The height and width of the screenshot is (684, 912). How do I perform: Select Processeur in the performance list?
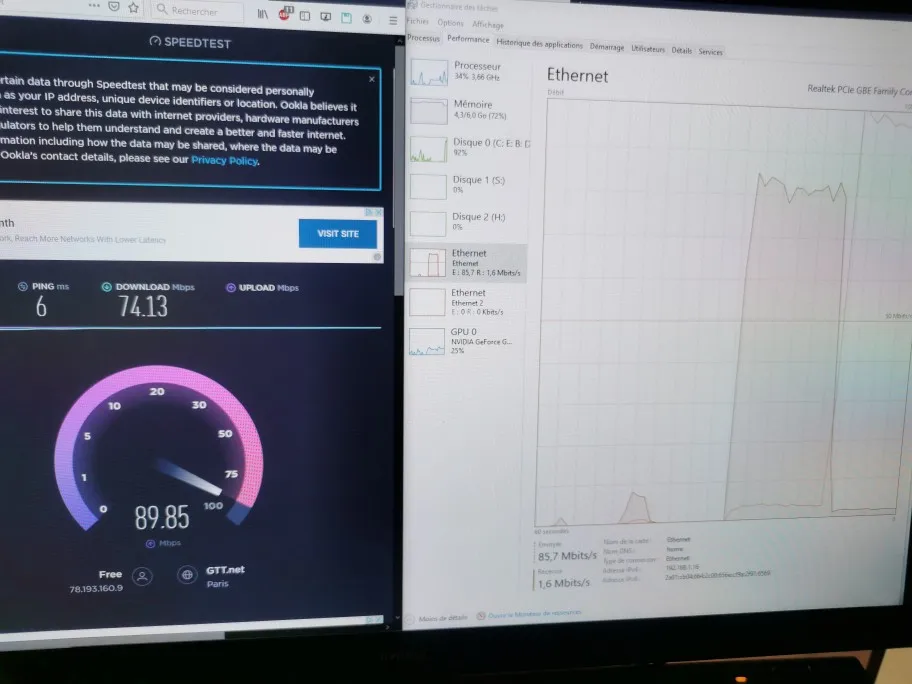coord(468,72)
